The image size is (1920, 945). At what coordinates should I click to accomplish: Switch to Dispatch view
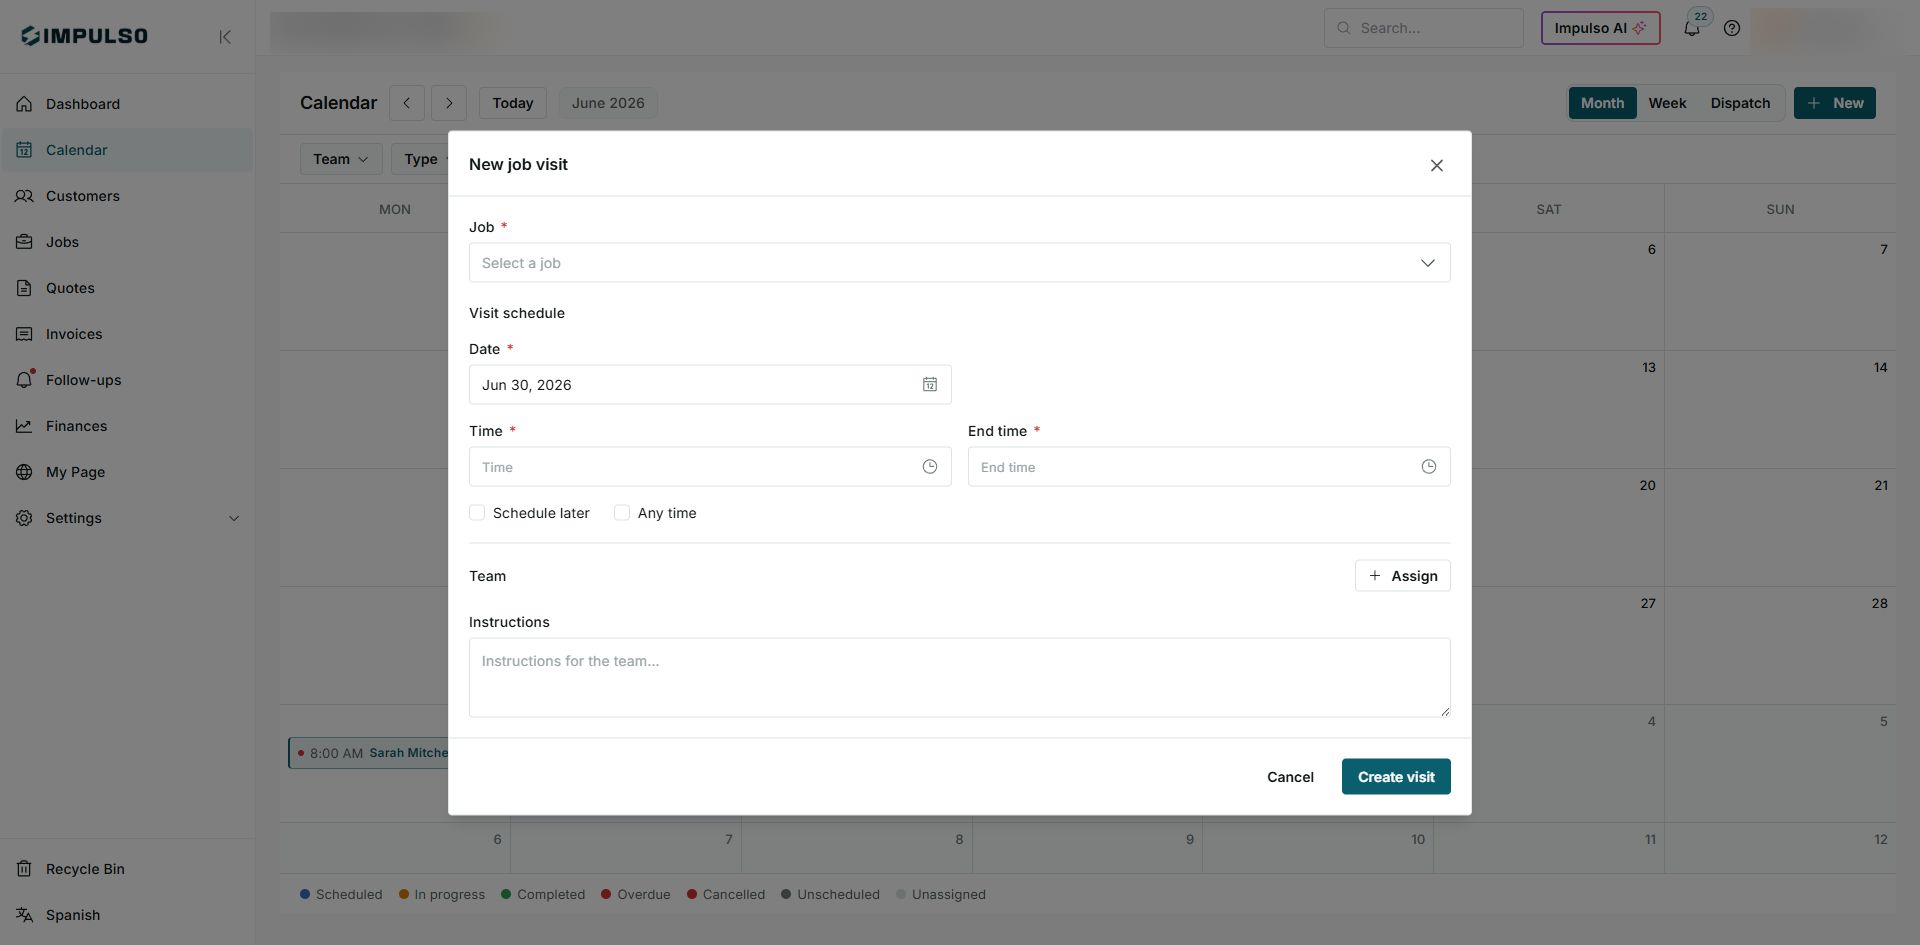click(x=1740, y=103)
